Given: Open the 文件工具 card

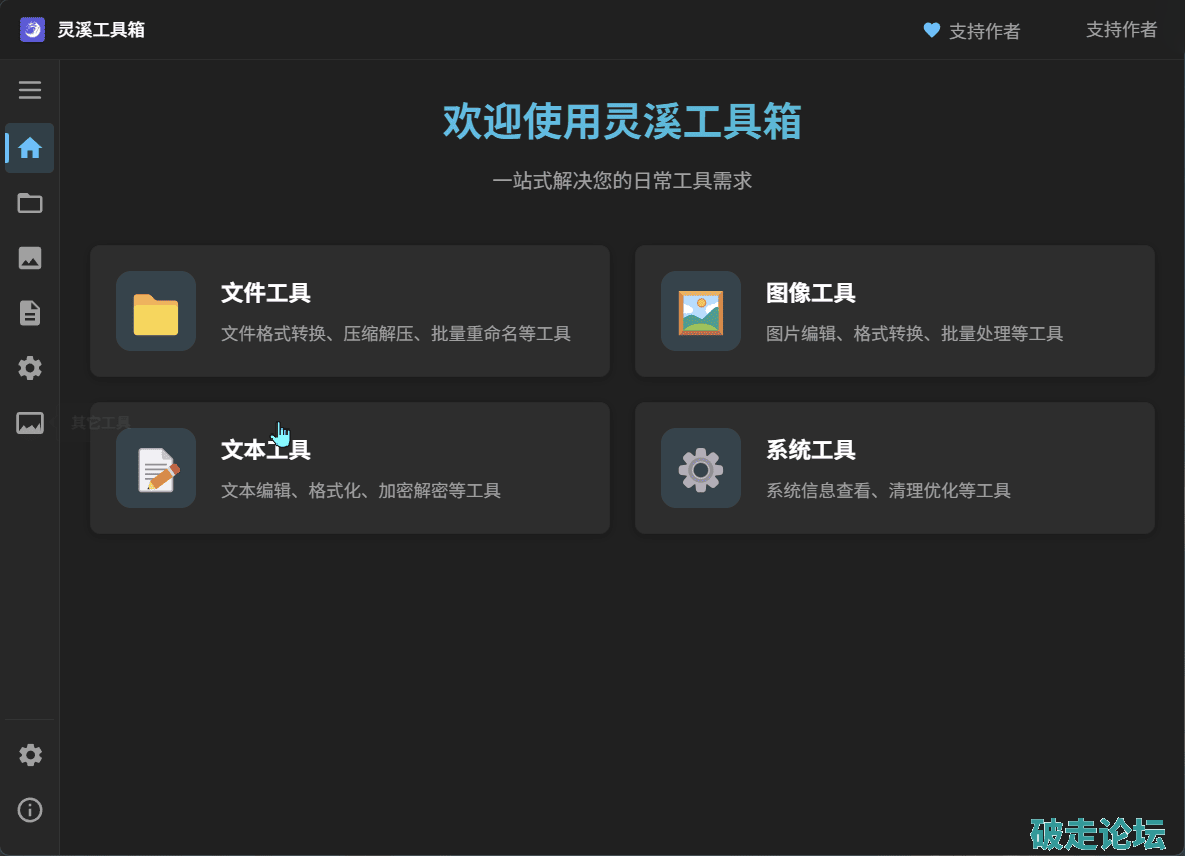Looking at the screenshot, I should pos(350,311).
